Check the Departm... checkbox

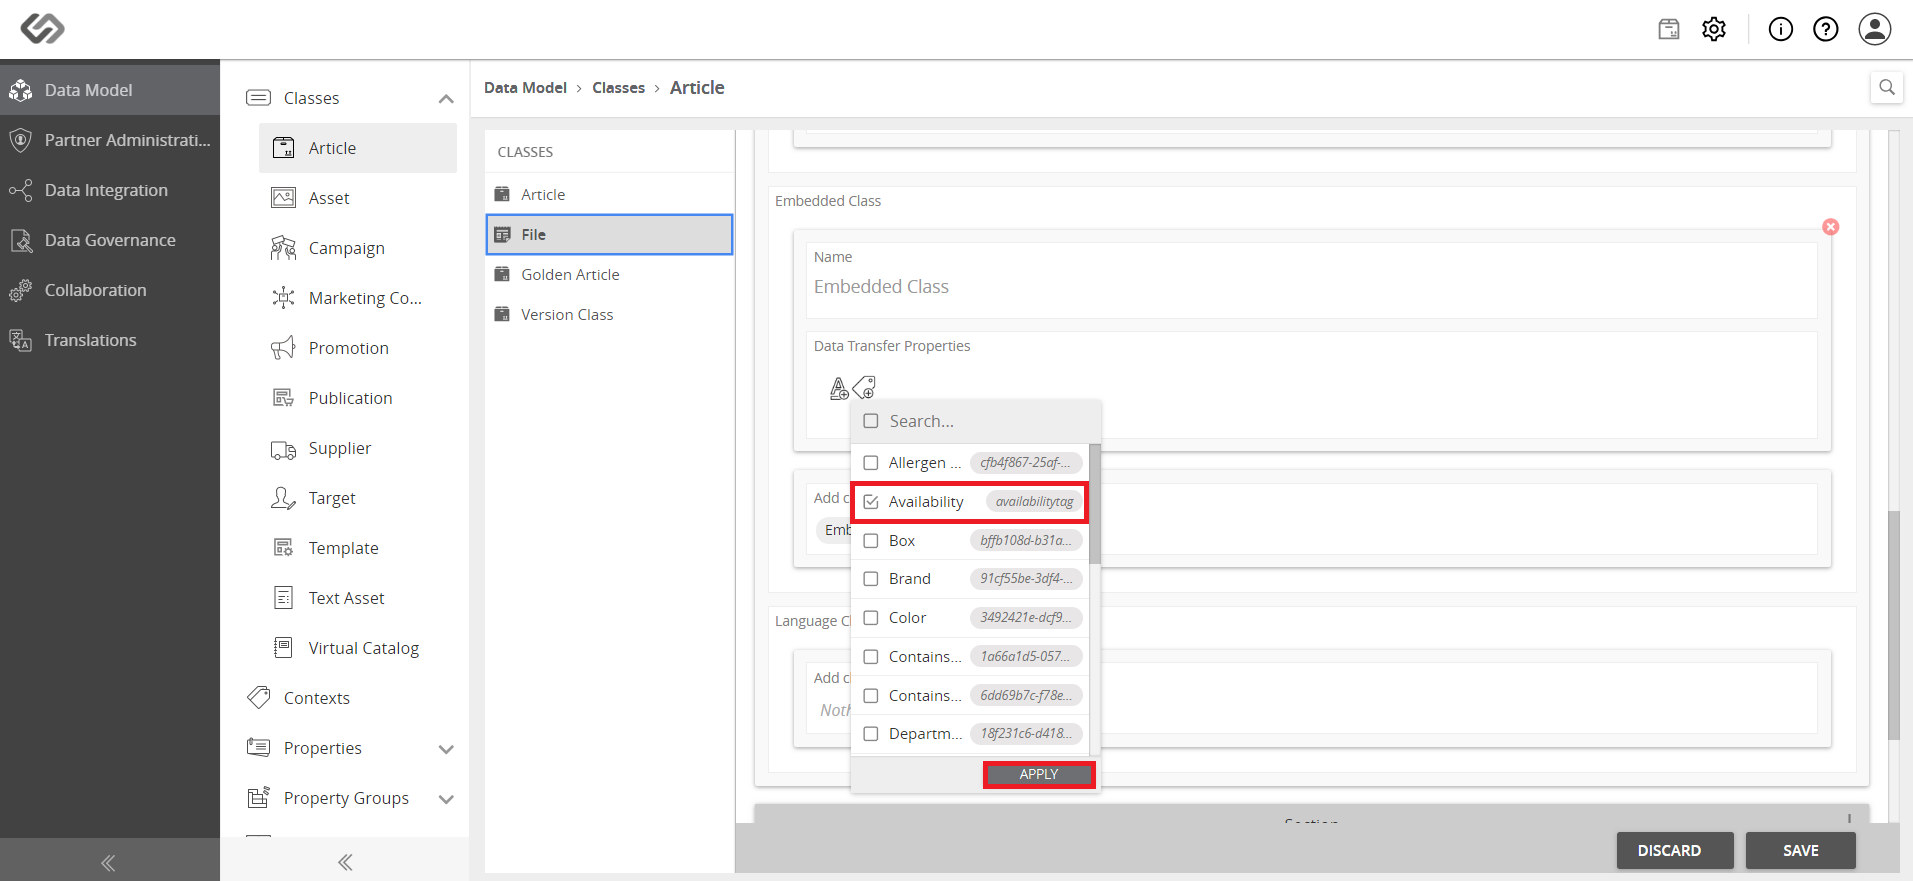871,734
